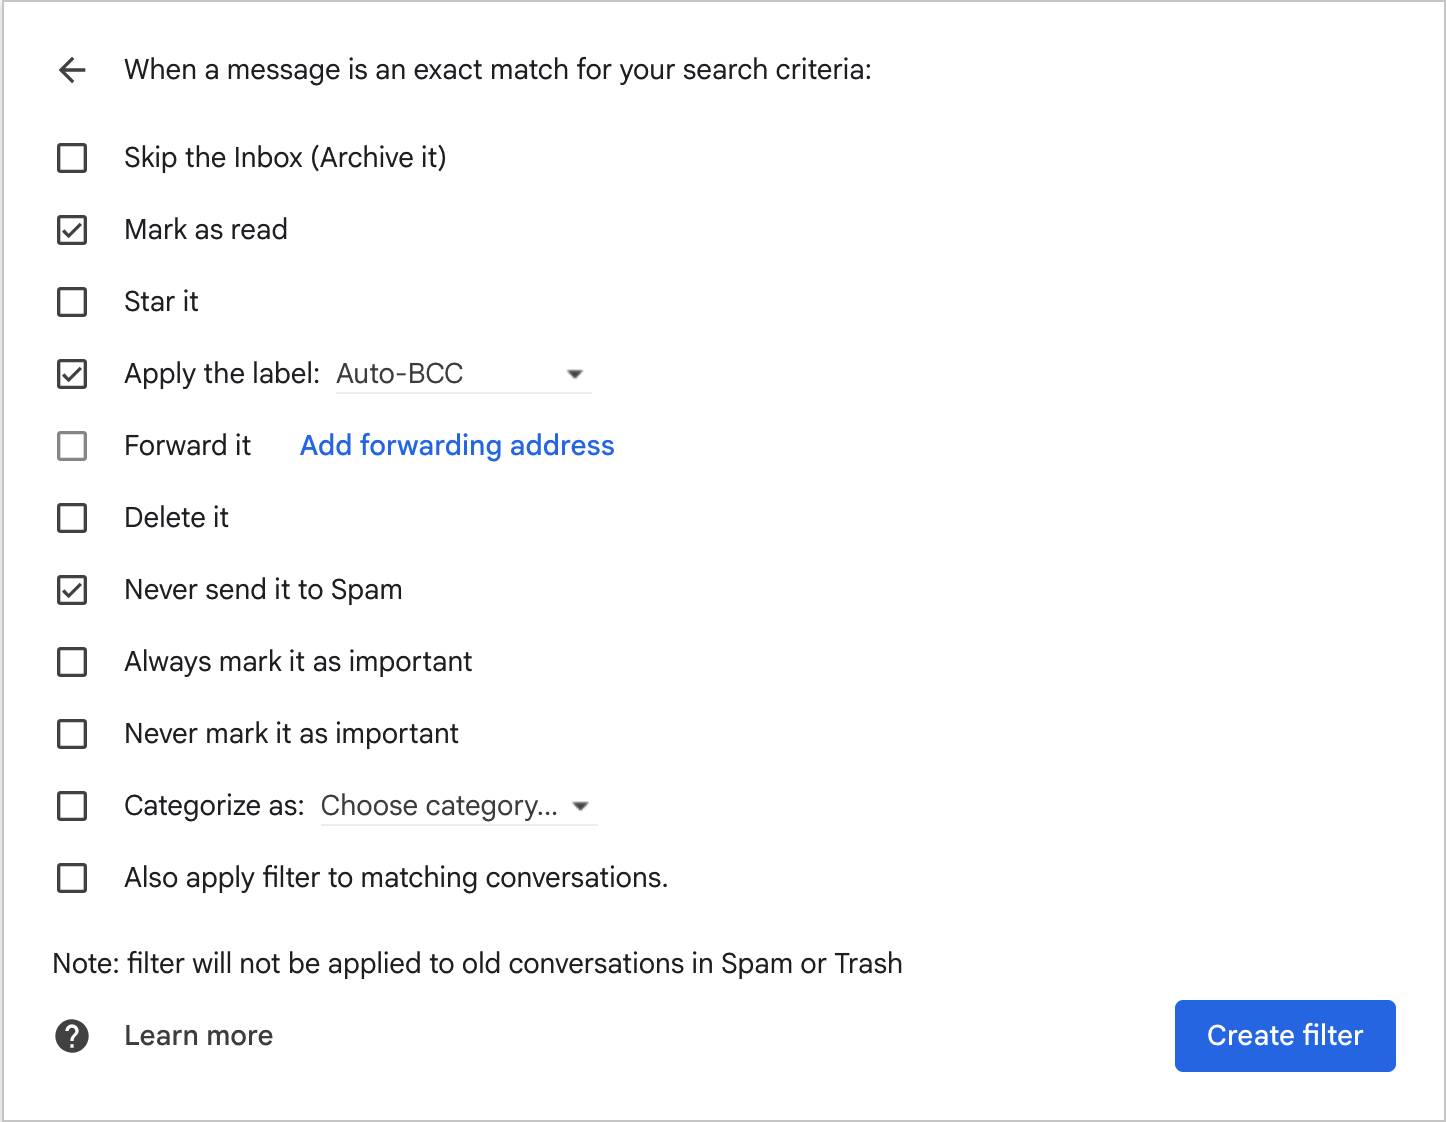Check Also apply filter to matching conversations
1446x1122 pixels.
click(x=71, y=878)
